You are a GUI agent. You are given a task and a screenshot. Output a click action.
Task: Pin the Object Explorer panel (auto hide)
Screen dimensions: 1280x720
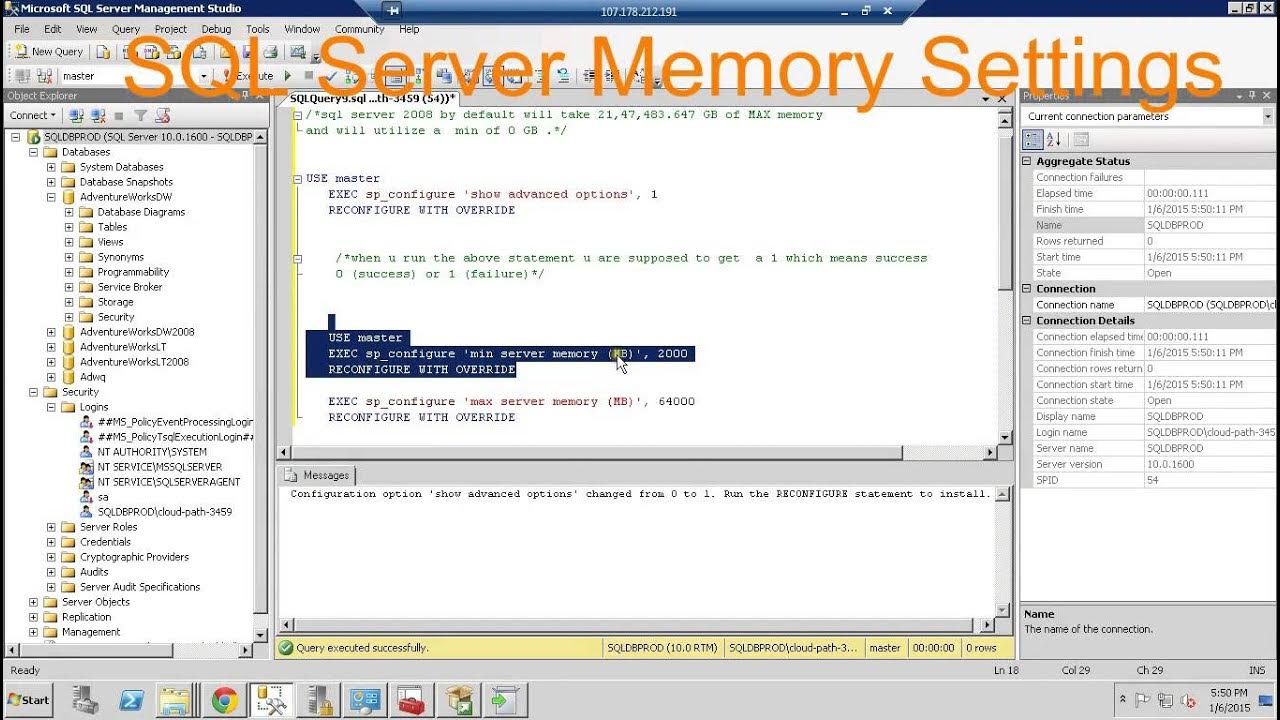point(245,96)
